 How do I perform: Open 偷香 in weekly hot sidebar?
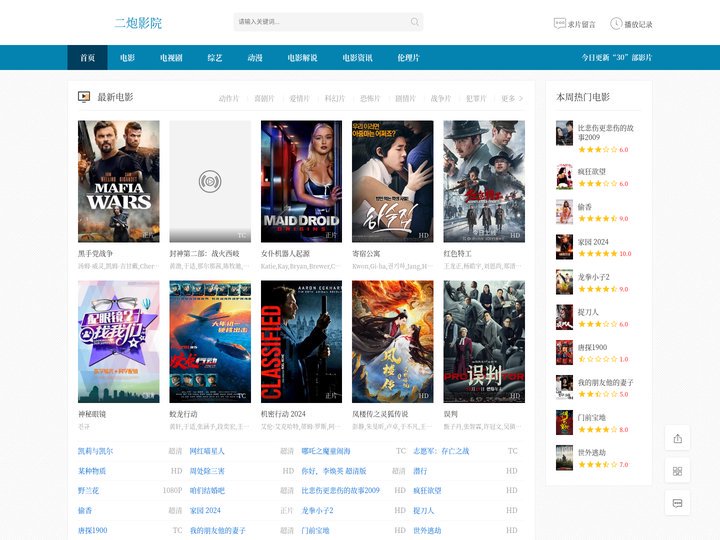(585, 207)
